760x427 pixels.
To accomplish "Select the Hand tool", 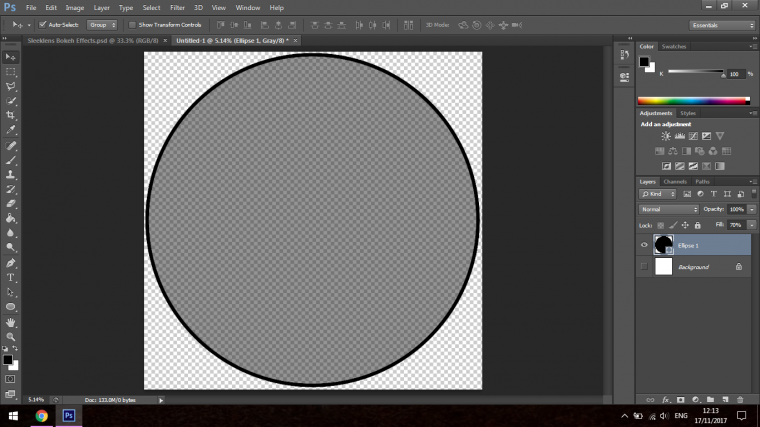I will (x=11, y=322).
